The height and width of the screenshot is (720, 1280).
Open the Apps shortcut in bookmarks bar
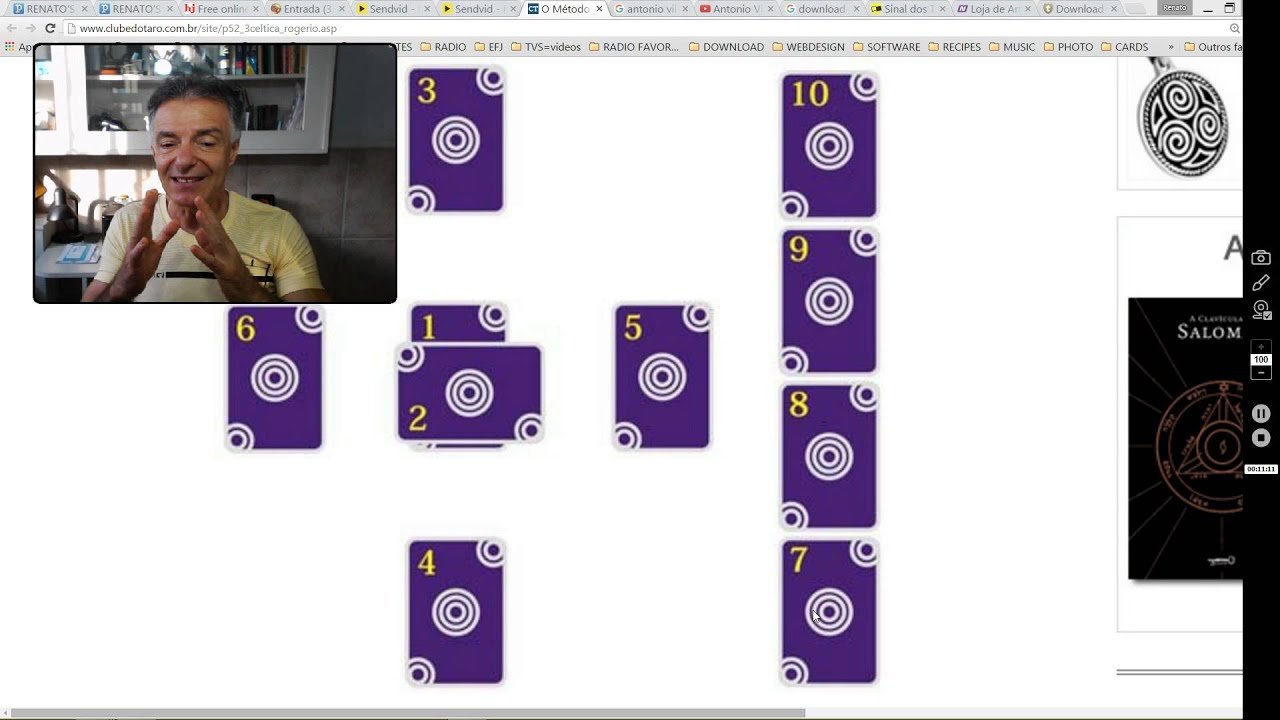point(18,47)
